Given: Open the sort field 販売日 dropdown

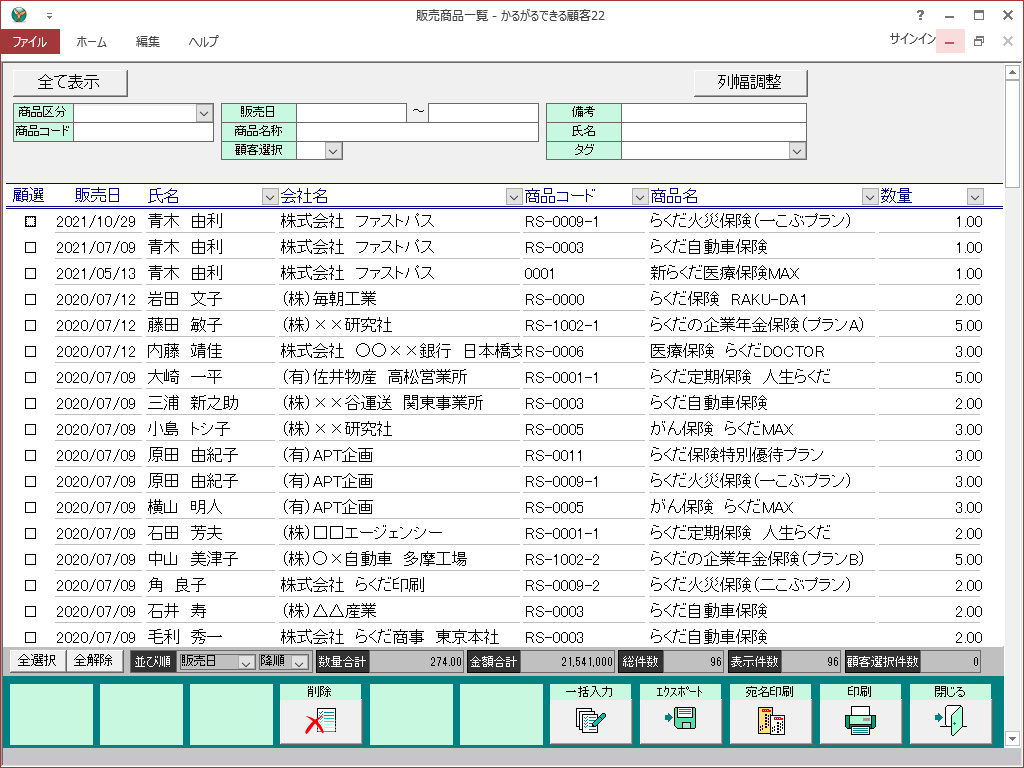Looking at the screenshot, I should 246,662.
